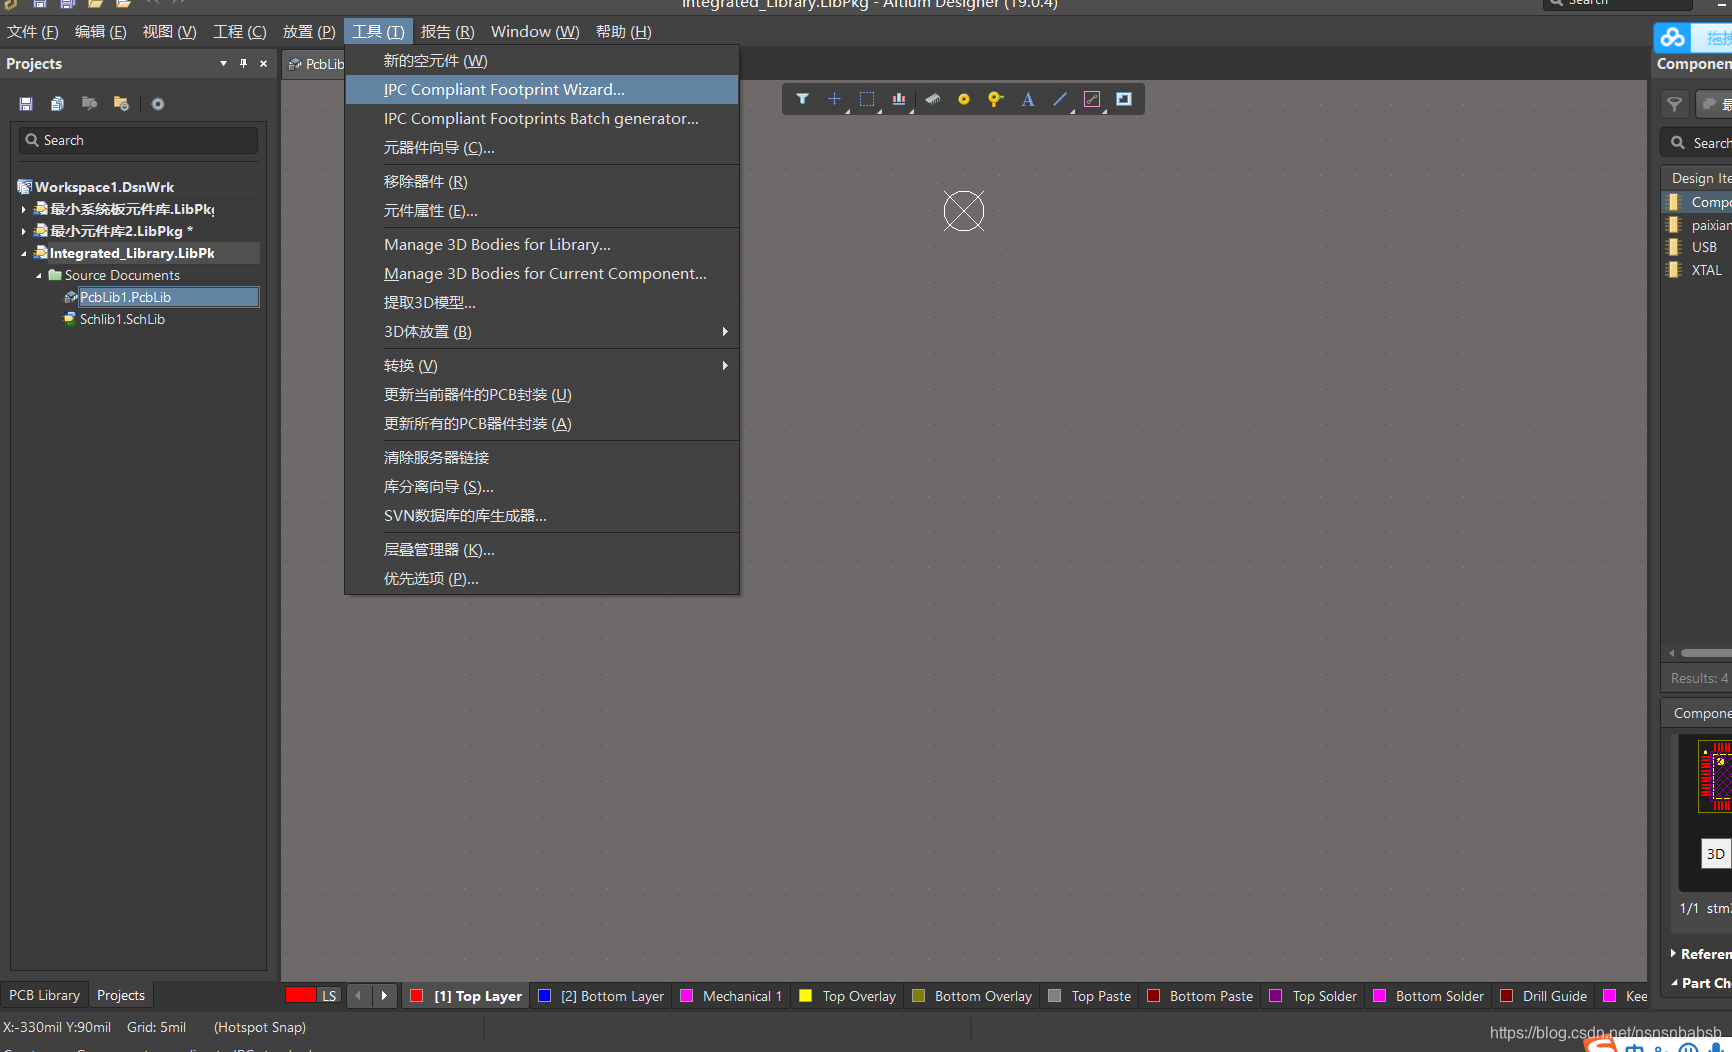Choose 元器件向导 (C) menu item
This screenshot has width=1732, height=1052.
(x=541, y=147)
